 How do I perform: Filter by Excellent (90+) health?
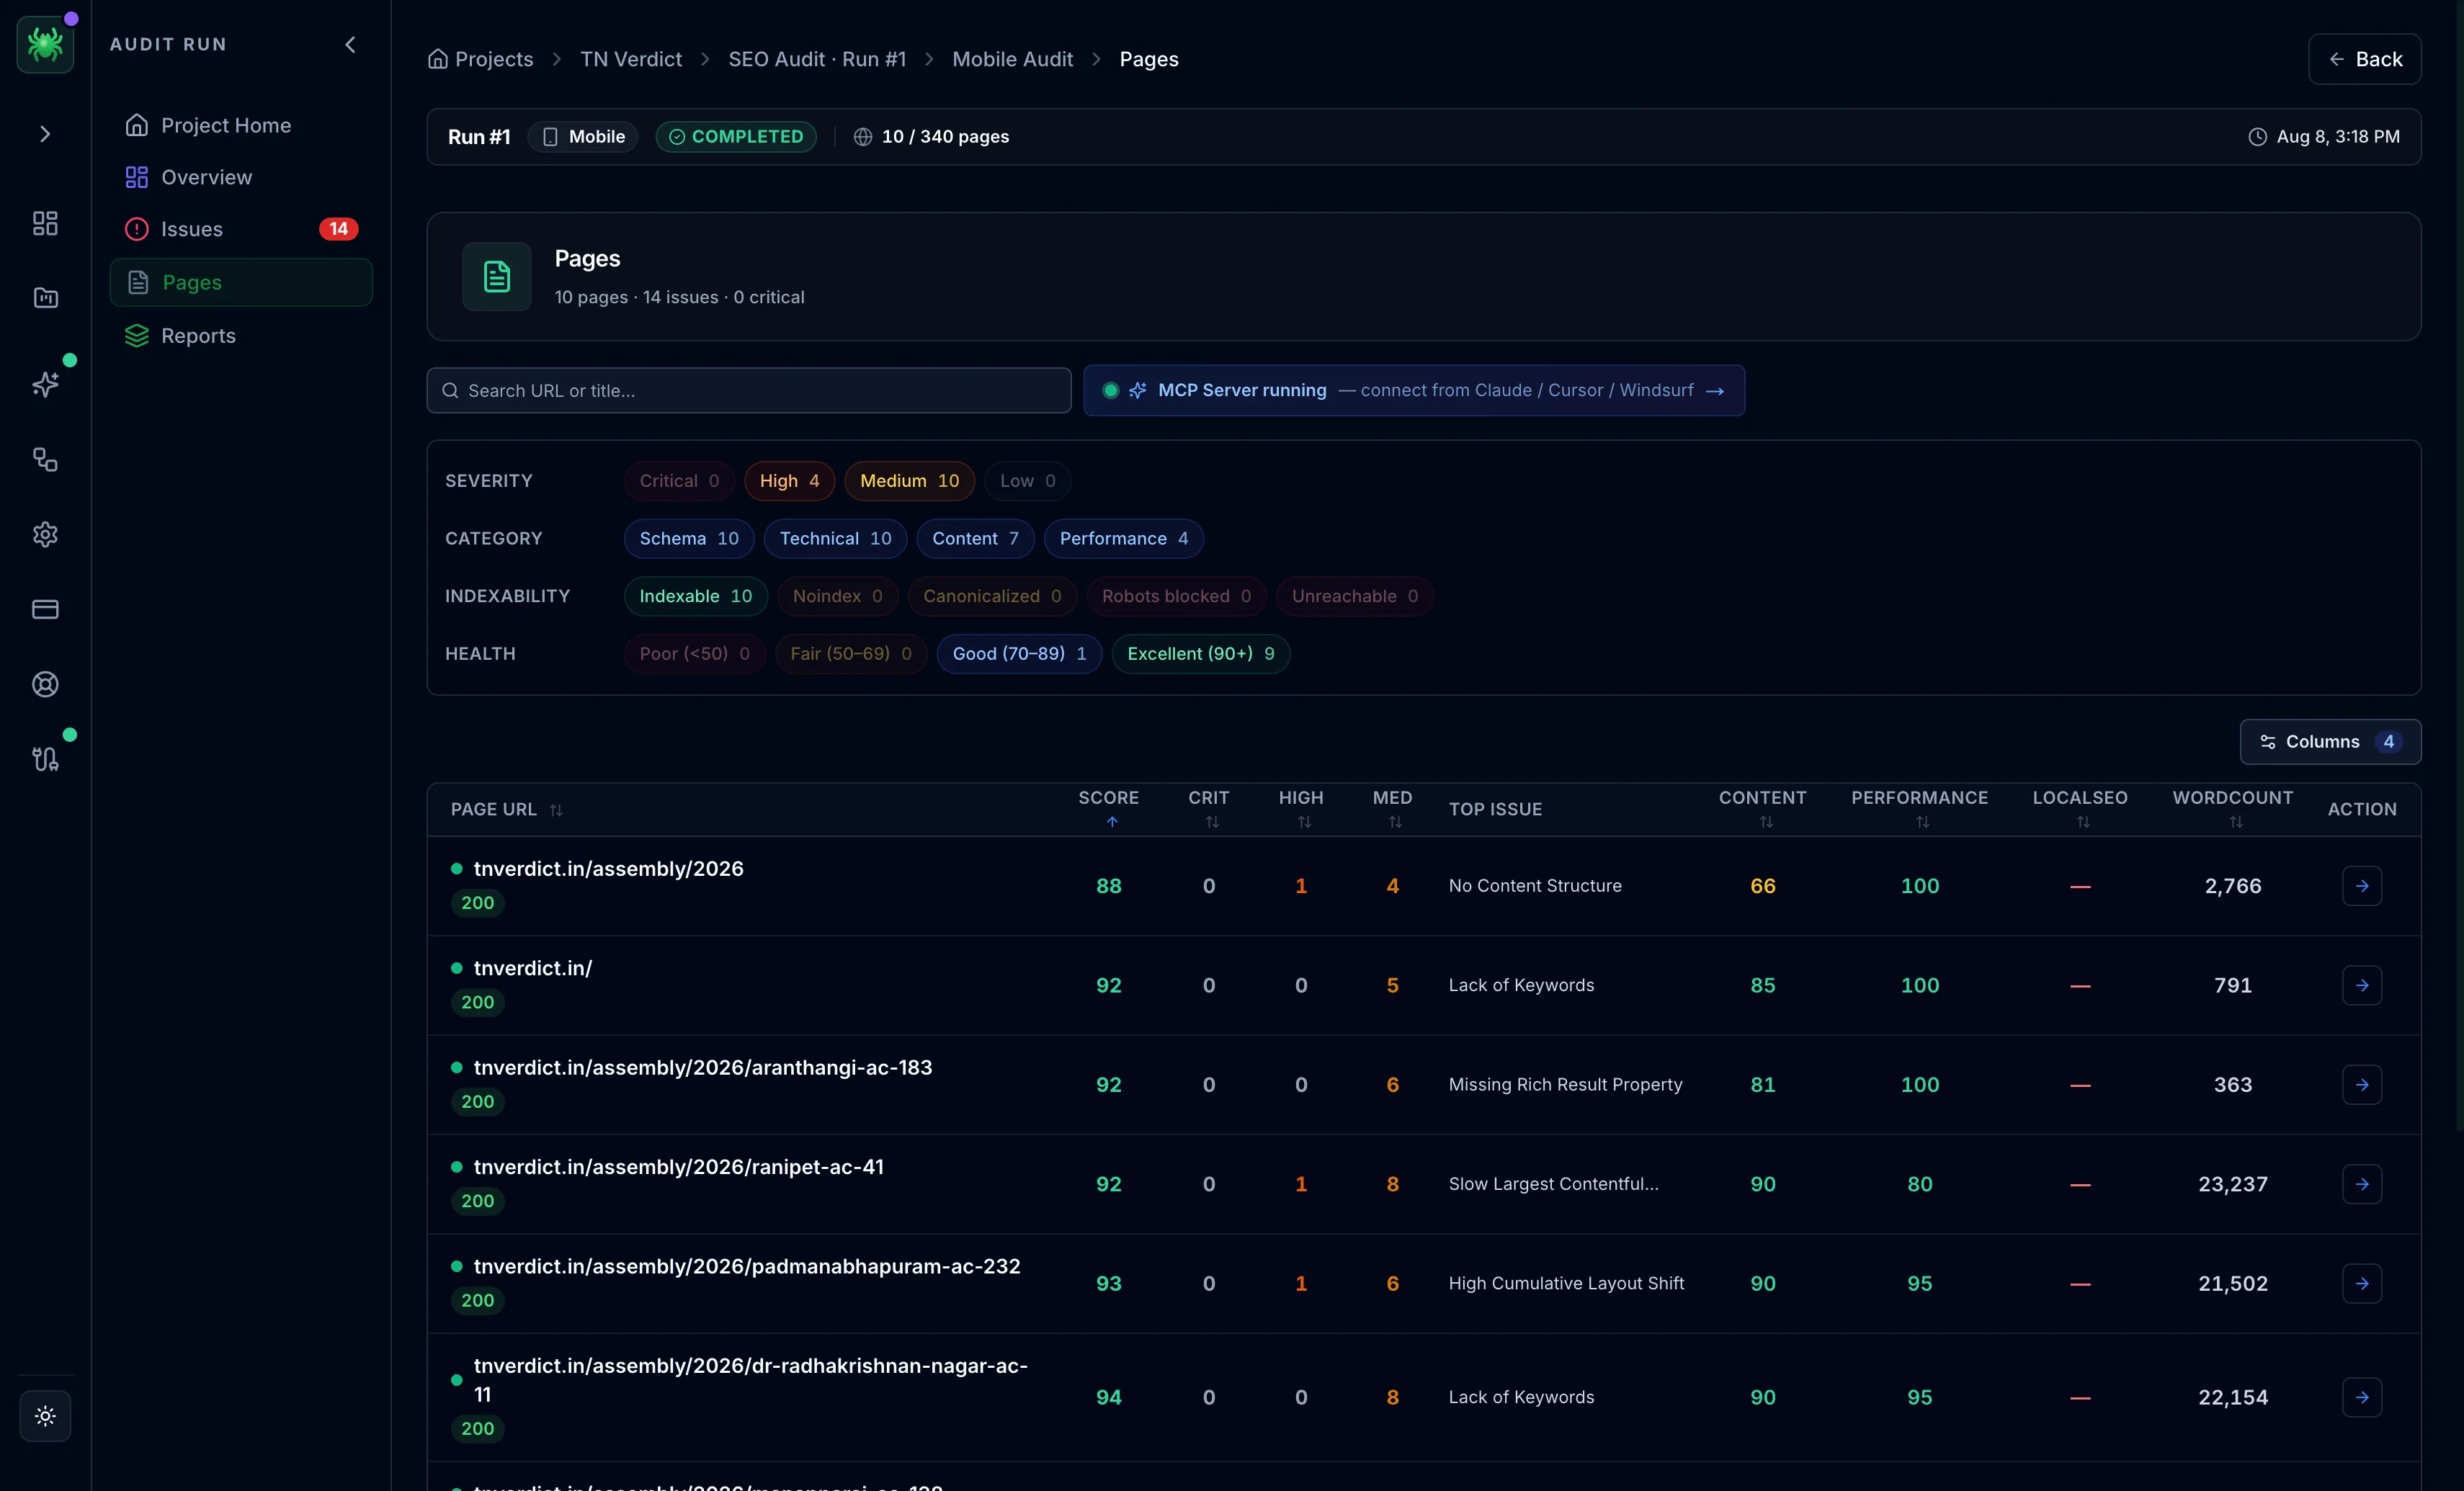click(1201, 653)
